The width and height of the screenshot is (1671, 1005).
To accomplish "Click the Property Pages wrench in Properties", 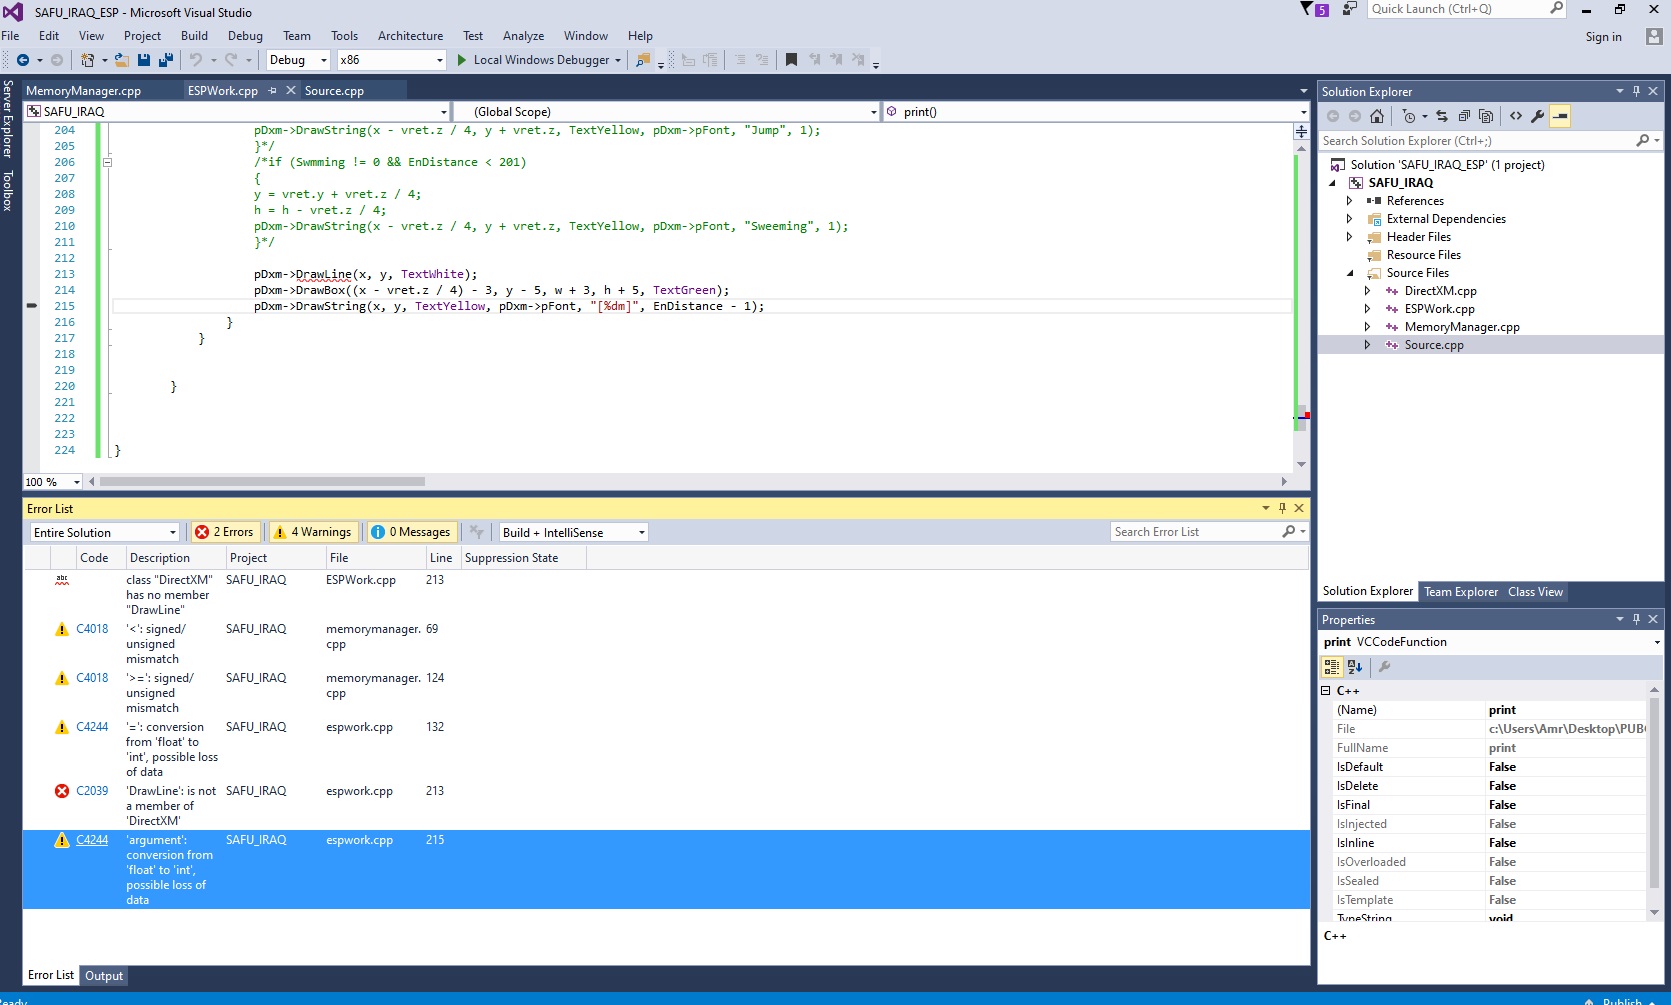I will pos(1385,667).
